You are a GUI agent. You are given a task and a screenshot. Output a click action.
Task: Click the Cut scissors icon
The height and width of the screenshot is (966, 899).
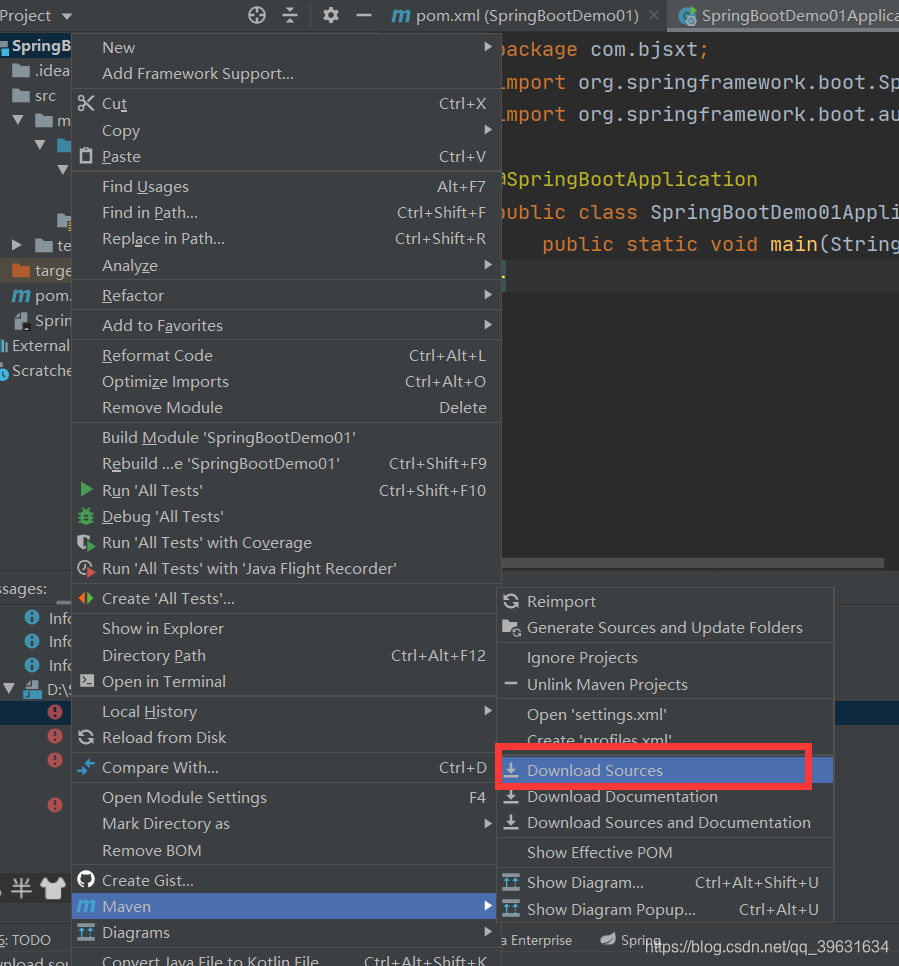coord(86,104)
